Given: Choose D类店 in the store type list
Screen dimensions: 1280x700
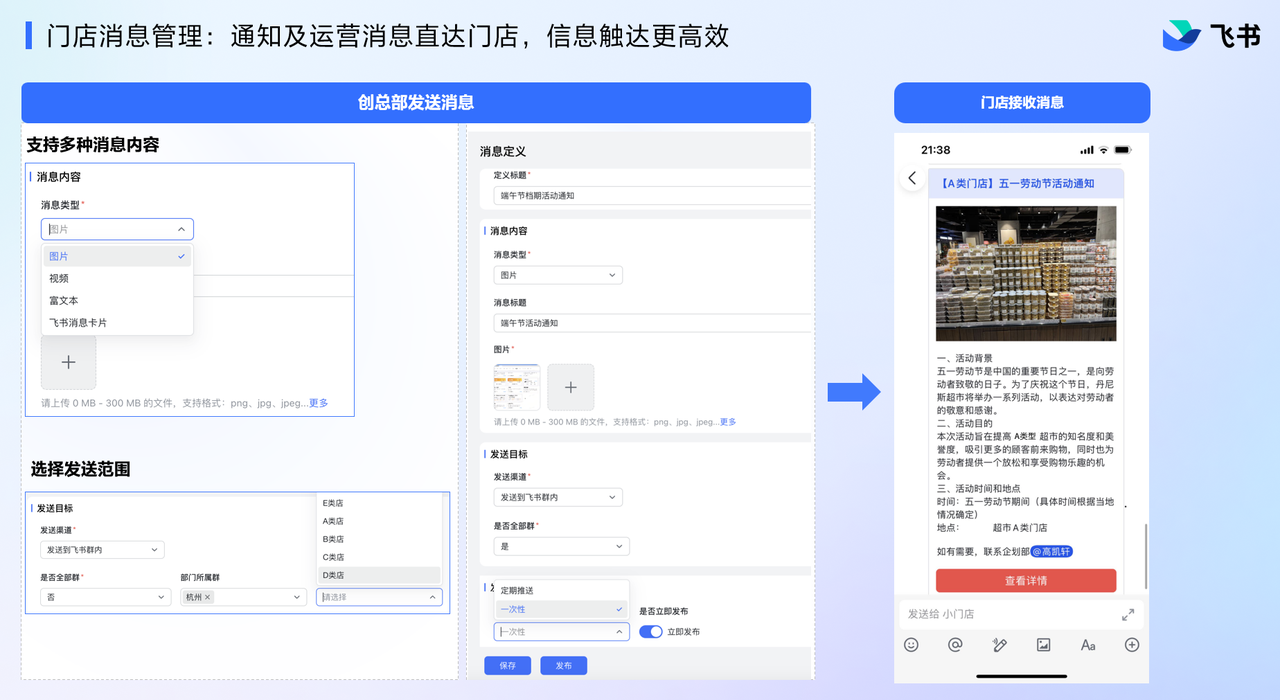Looking at the screenshot, I should [334, 575].
